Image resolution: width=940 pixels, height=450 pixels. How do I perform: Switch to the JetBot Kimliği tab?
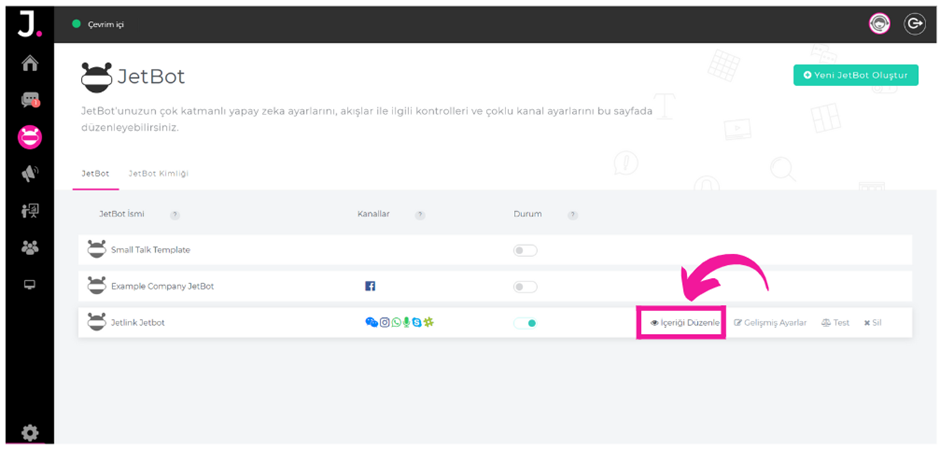158,174
